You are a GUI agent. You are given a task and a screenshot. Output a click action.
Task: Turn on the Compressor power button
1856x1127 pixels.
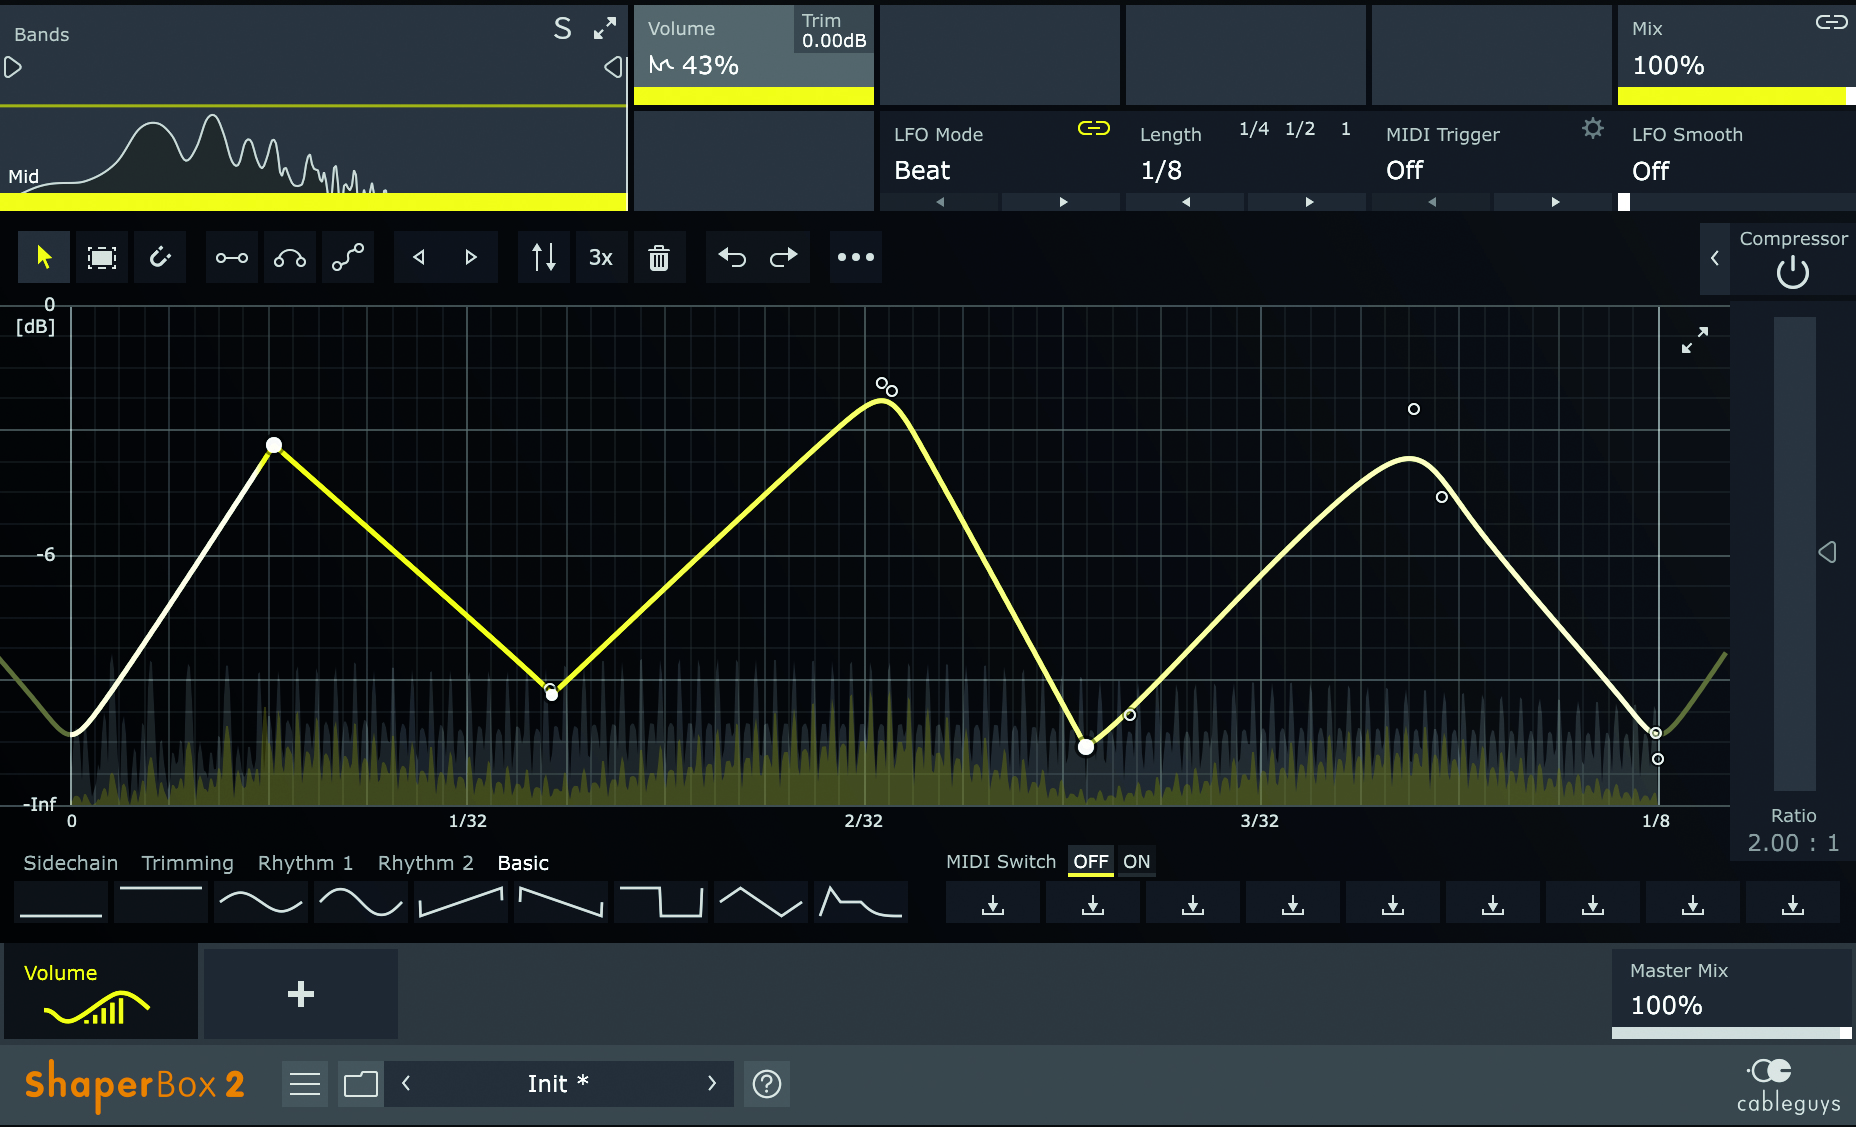(x=1793, y=272)
